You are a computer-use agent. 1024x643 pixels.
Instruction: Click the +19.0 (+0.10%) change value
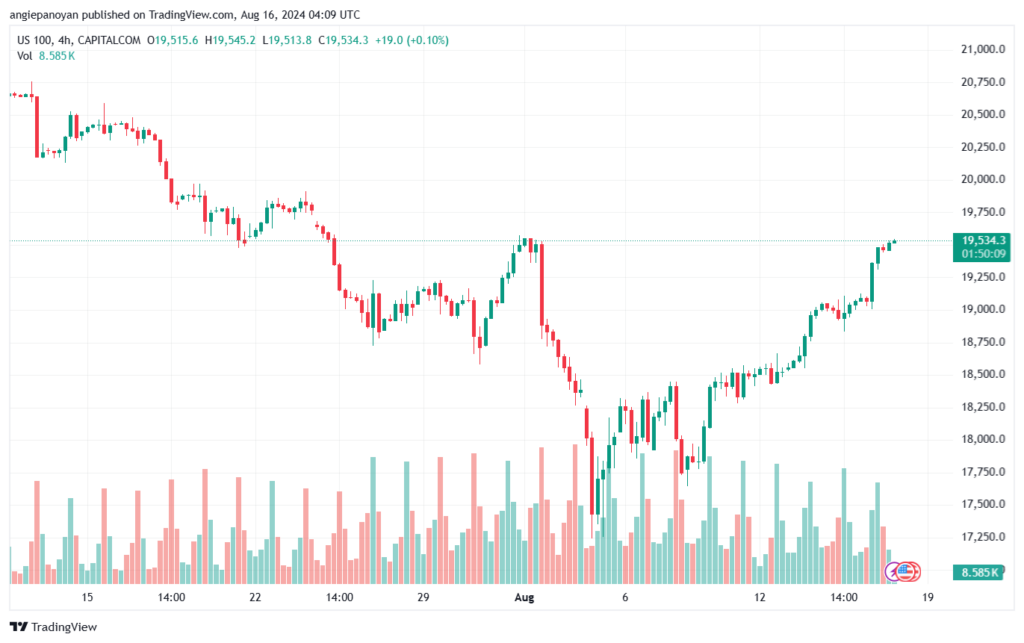coord(414,40)
